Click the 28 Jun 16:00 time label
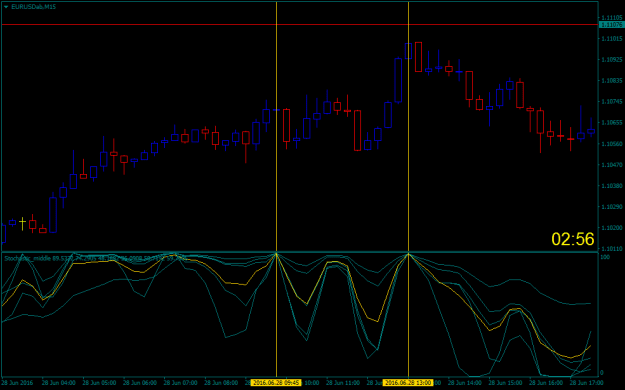Viewport: 625px width, 390px height. [x=546, y=383]
